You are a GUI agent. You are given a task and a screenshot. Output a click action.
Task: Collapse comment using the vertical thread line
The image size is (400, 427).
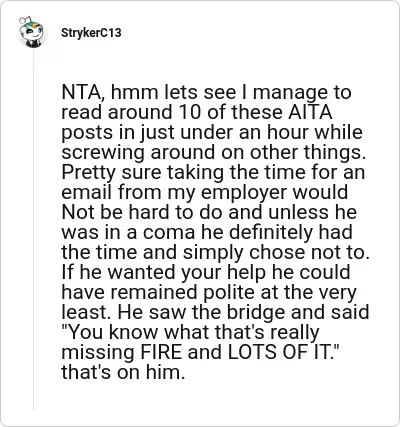pyautogui.click(x=33, y=230)
